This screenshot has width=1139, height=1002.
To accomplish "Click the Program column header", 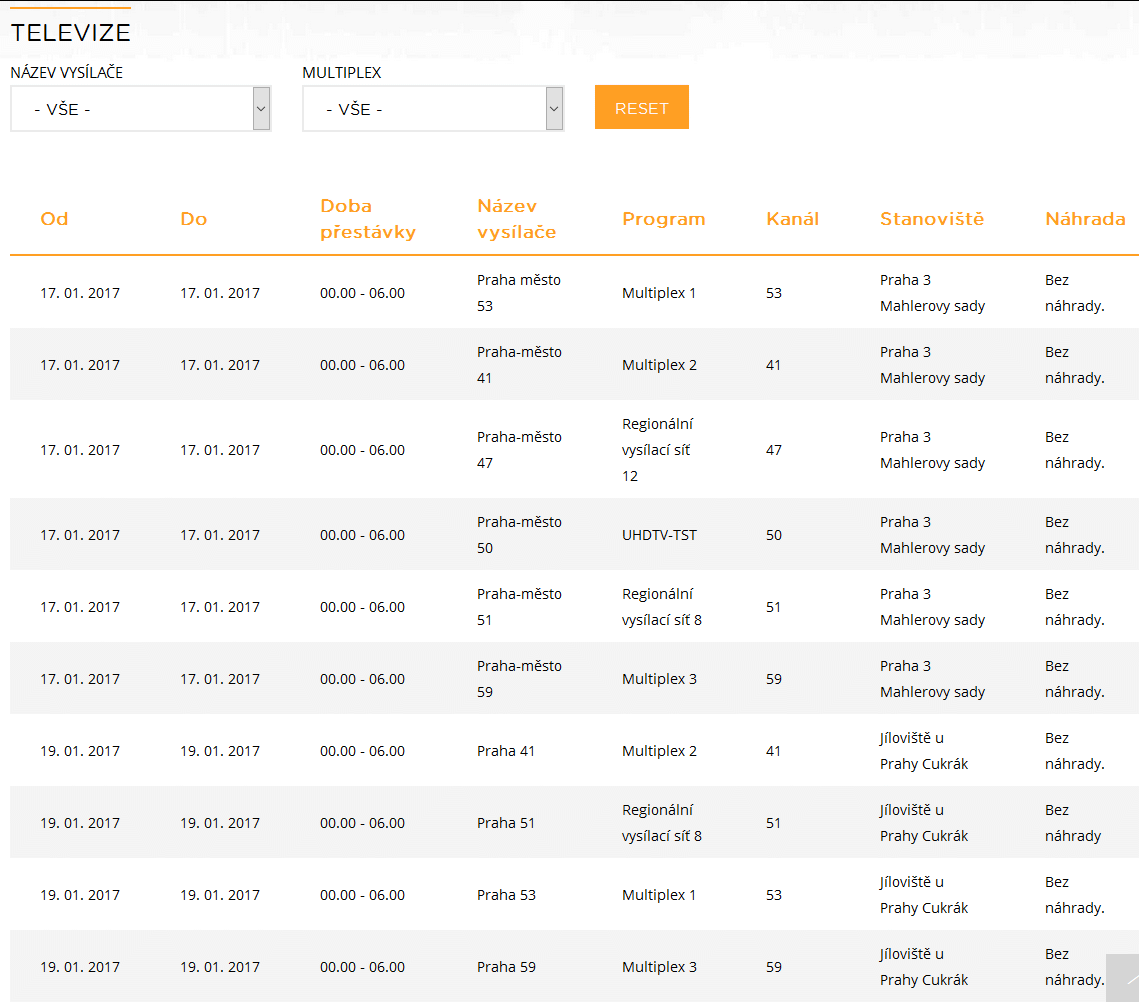I will (x=664, y=219).
